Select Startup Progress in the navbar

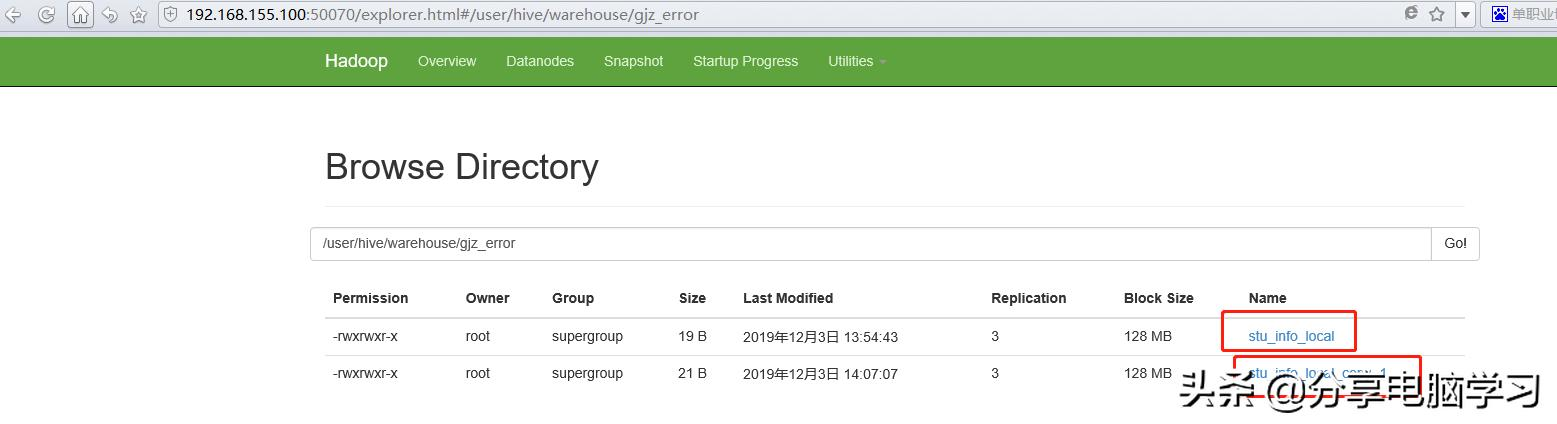tap(745, 61)
